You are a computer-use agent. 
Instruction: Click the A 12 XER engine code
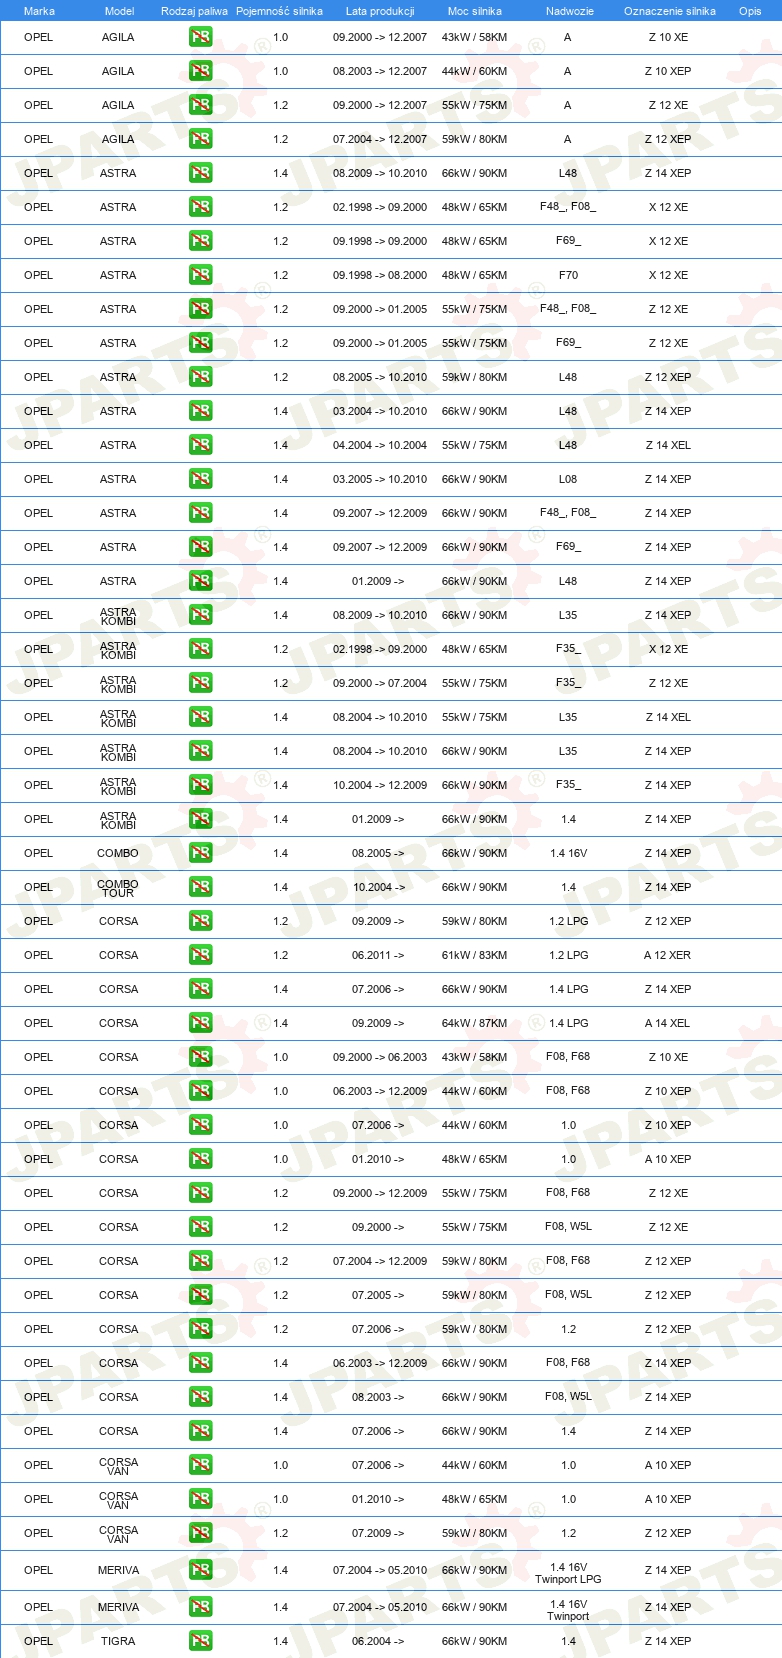click(667, 955)
